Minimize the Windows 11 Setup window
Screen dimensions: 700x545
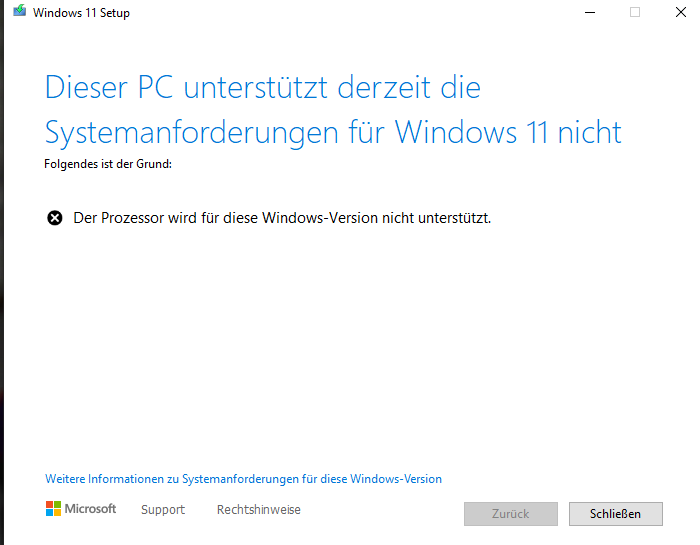click(588, 13)
